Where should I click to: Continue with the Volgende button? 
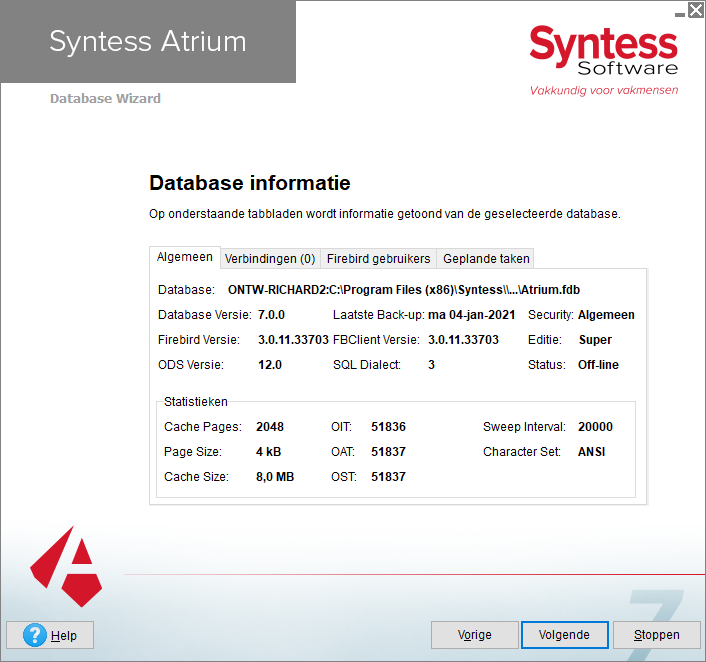click(x=565, y=635)
